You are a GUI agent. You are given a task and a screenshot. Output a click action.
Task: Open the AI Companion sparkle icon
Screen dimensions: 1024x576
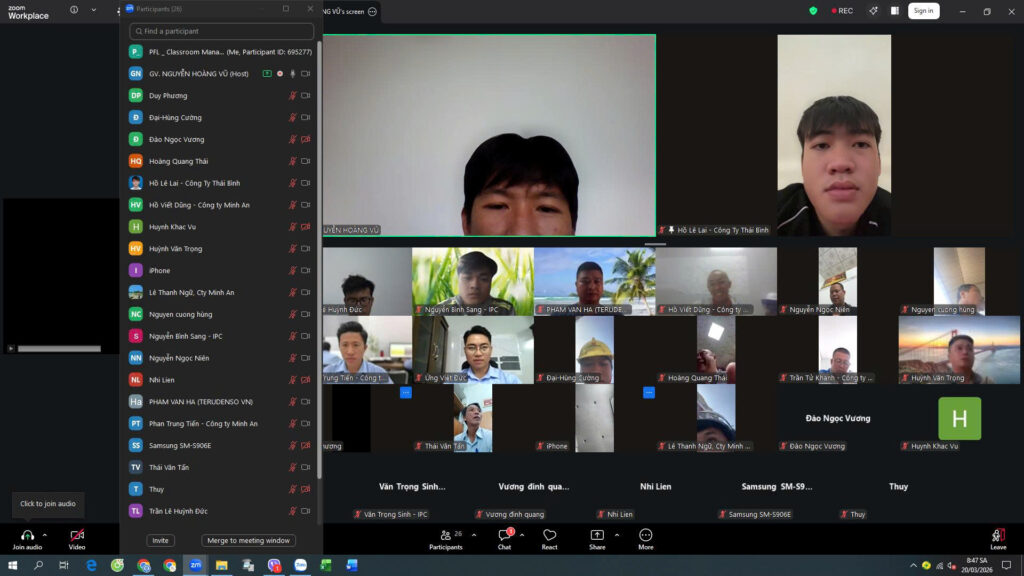click(873, 11)
